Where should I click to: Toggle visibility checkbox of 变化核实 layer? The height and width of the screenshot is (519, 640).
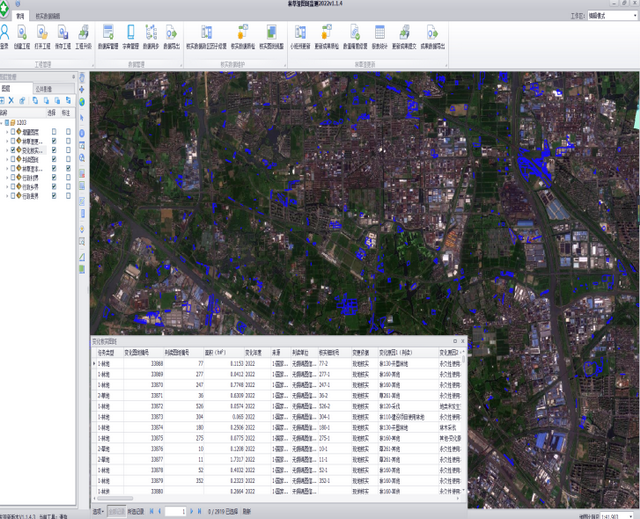point(13,150)
